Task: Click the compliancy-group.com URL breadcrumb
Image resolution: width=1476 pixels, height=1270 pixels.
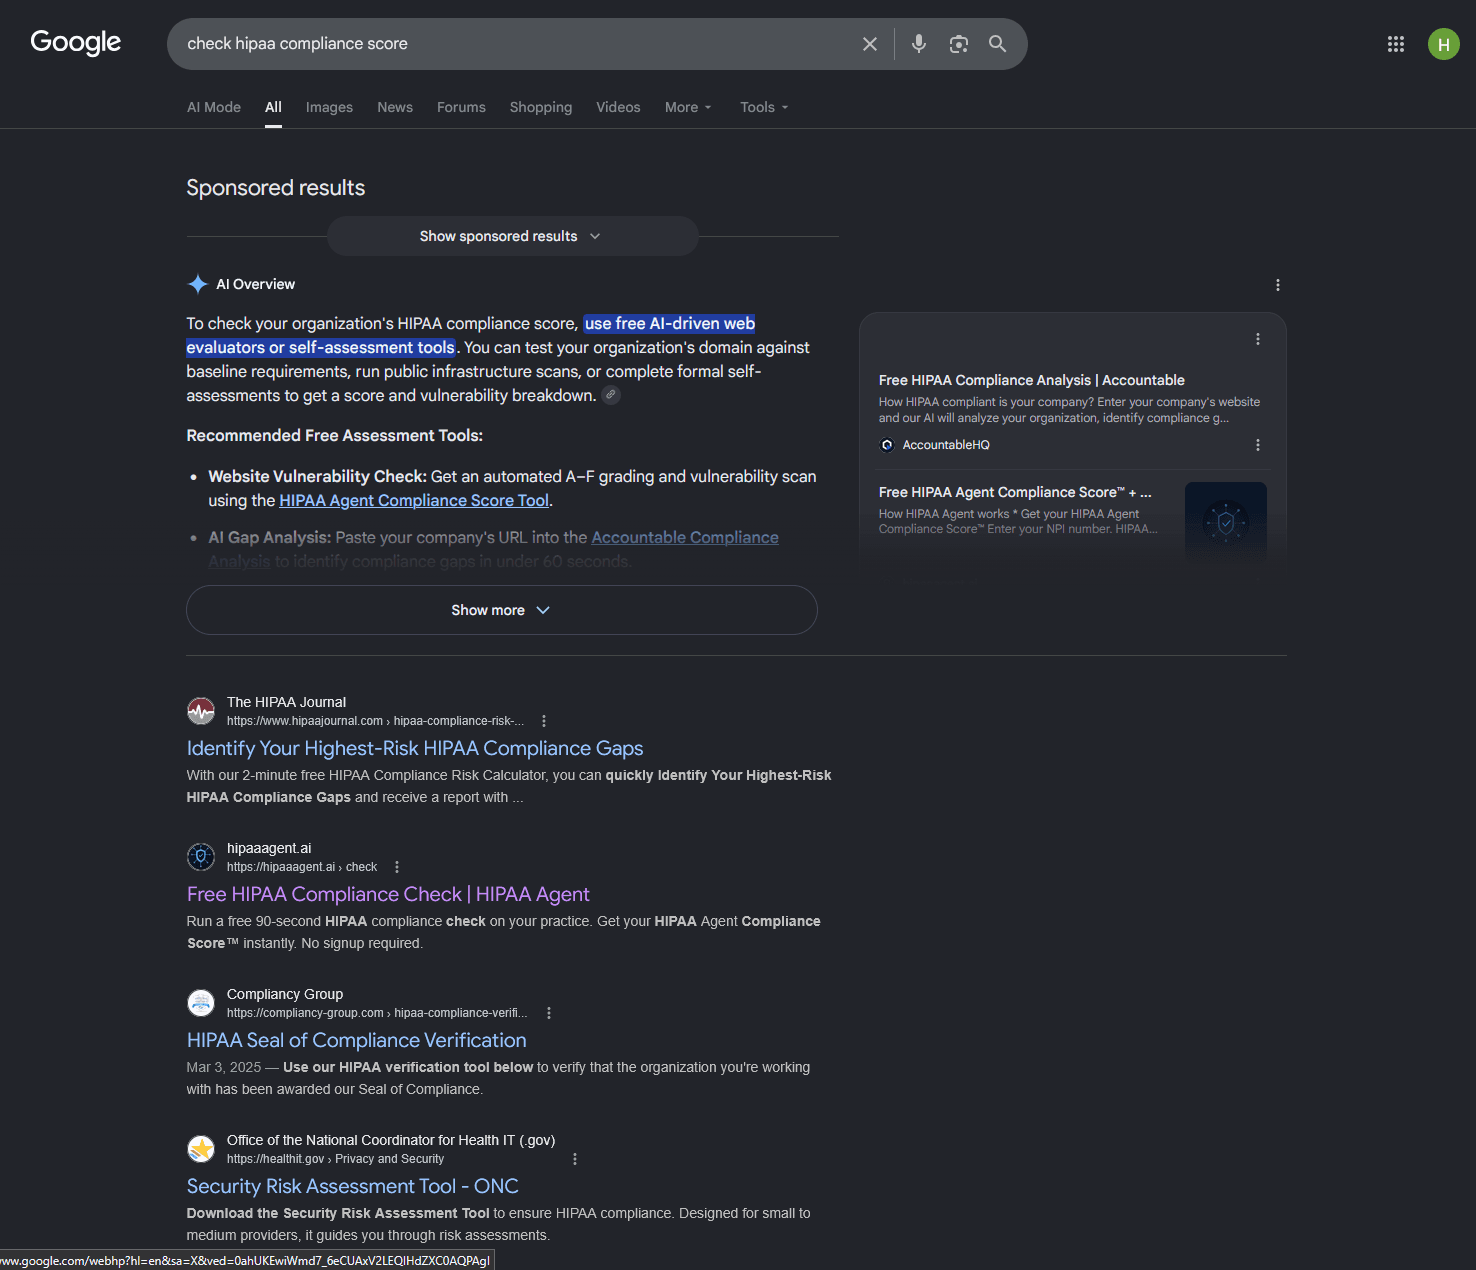Action: point(377,1013)
